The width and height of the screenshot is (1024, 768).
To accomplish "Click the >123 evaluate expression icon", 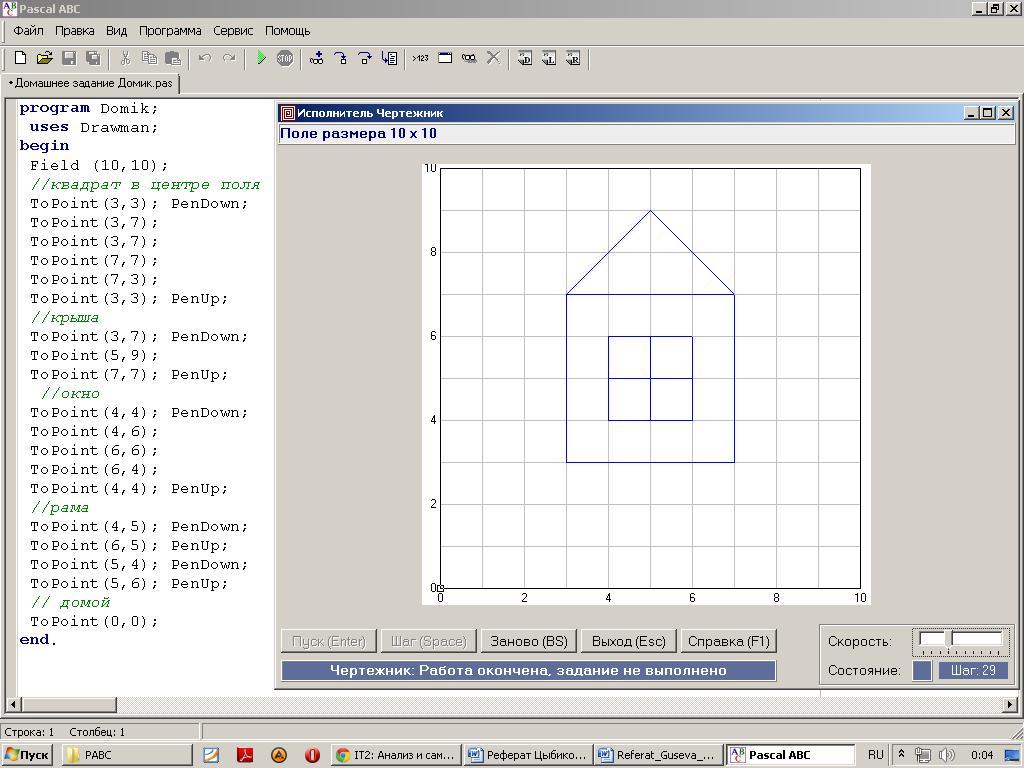I will (x=420, y=58).
